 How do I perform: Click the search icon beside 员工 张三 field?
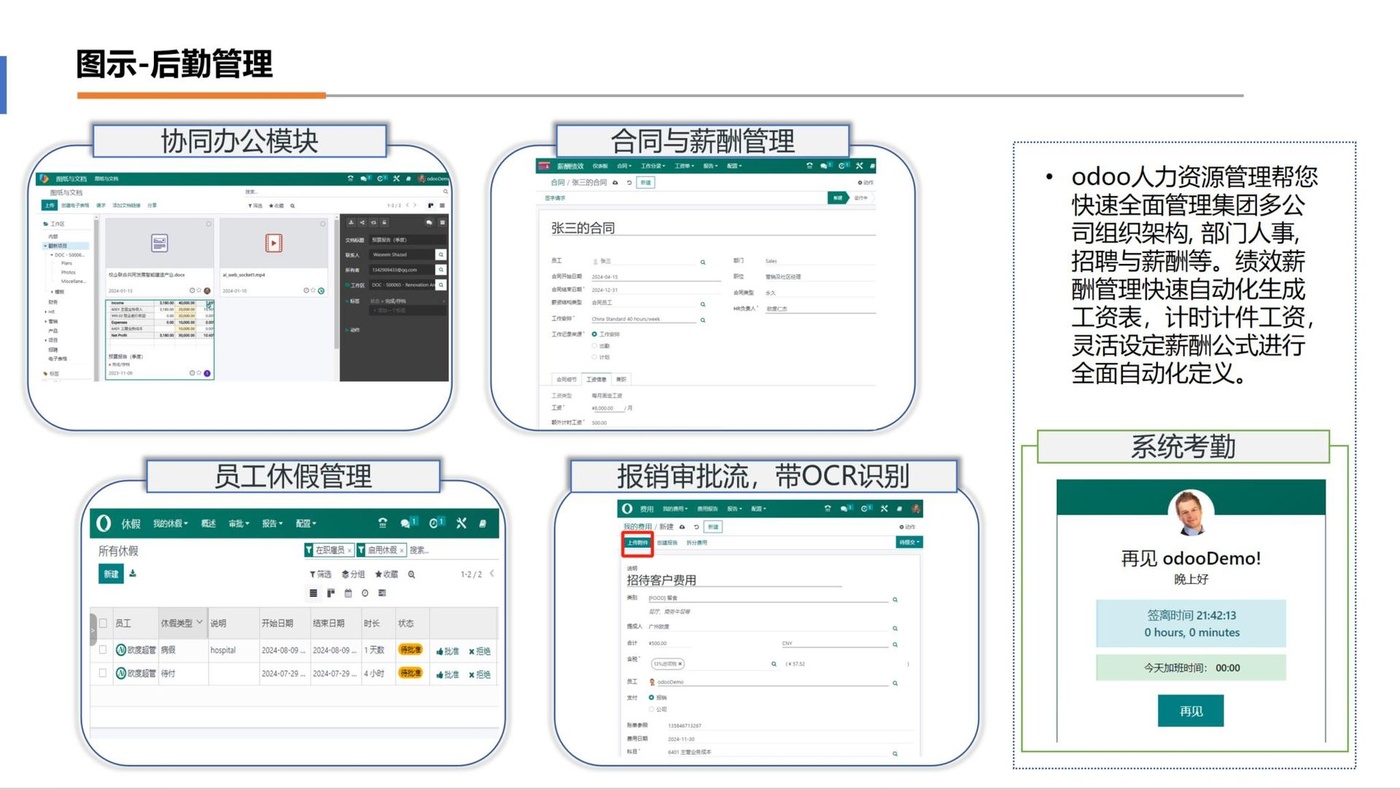point(703,262)
